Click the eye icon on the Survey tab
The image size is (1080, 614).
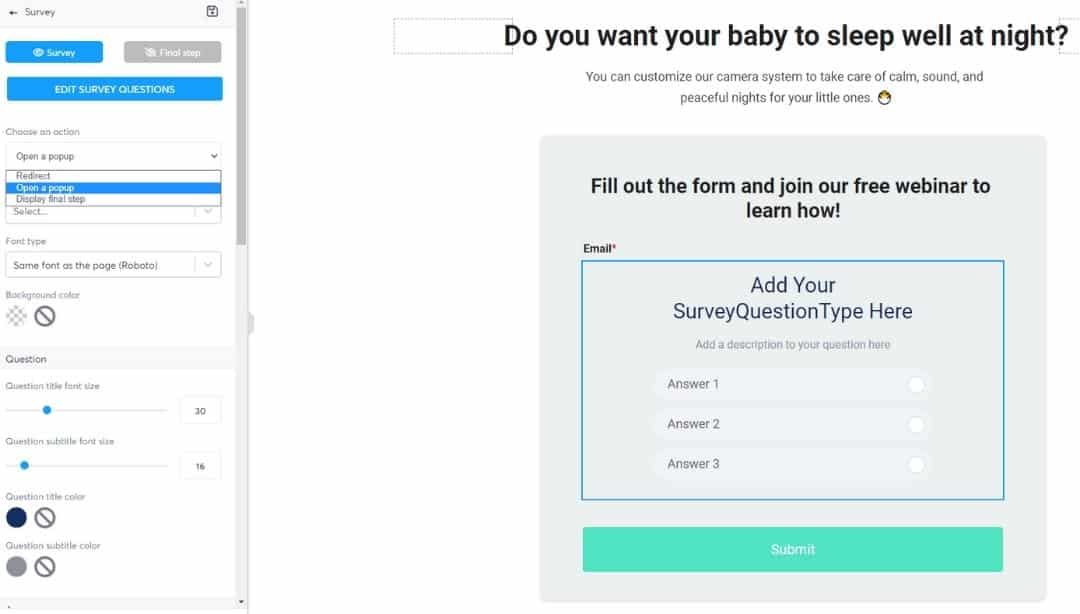point(36,52)
